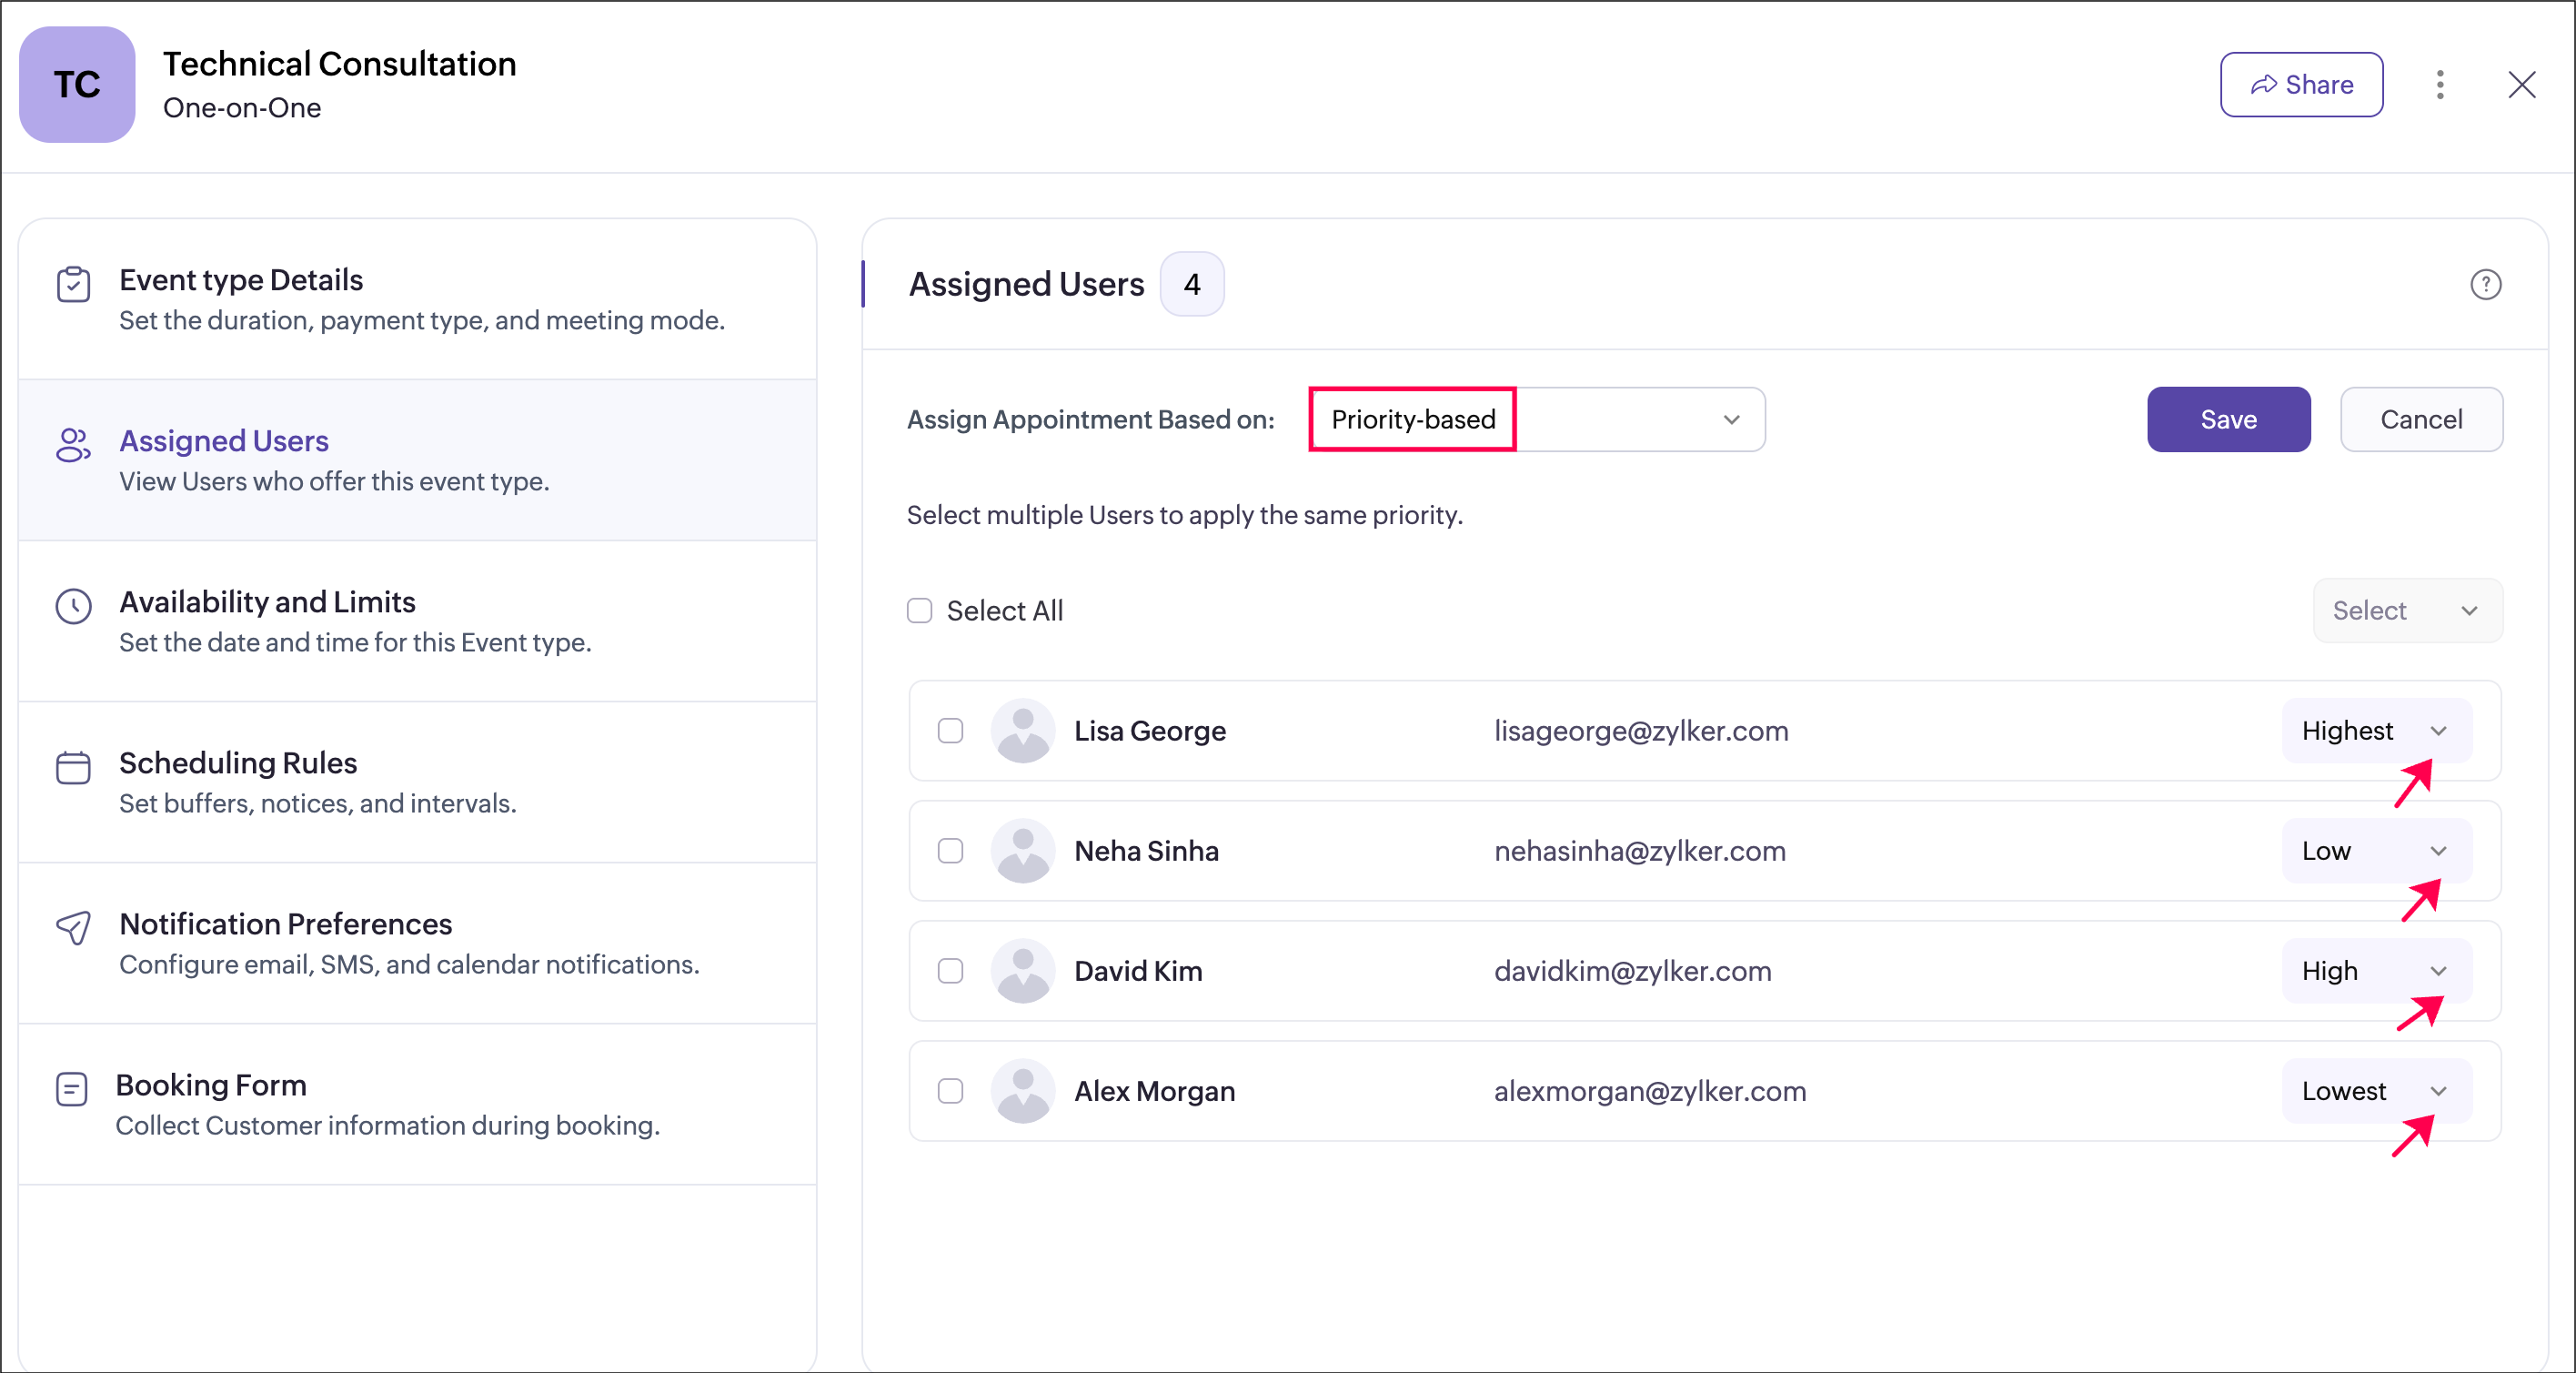Check the Select All checkbox

tap(919, 610)
